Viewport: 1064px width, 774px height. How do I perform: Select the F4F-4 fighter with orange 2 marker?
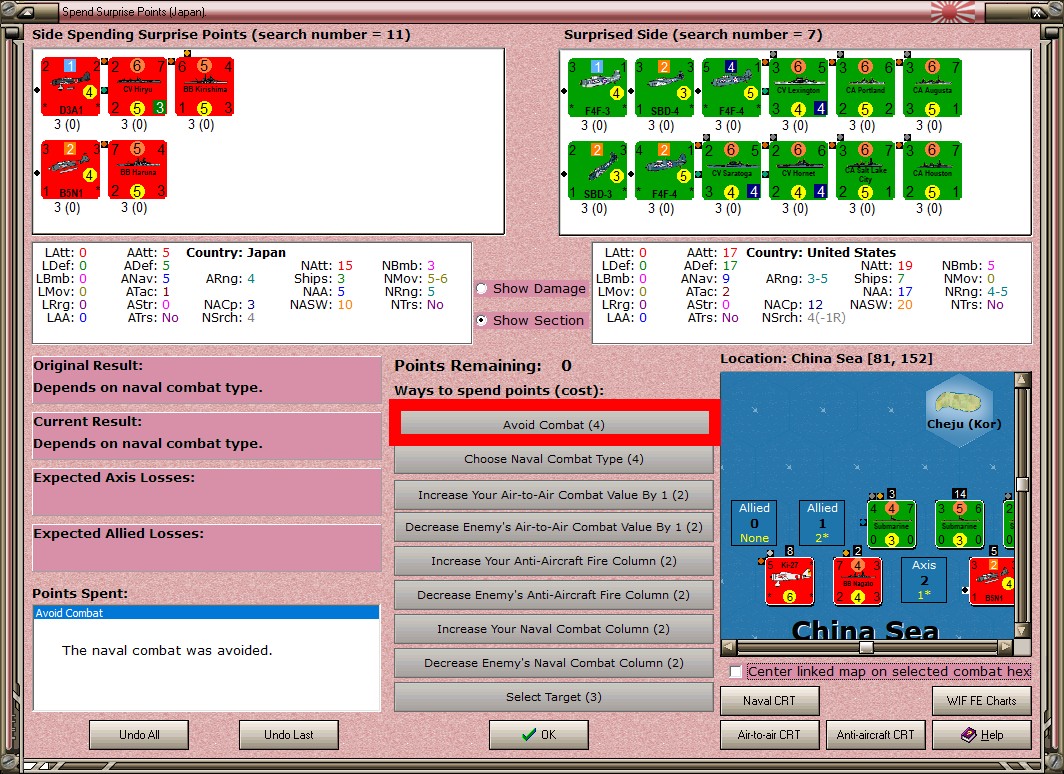click(x=664, y=170)
